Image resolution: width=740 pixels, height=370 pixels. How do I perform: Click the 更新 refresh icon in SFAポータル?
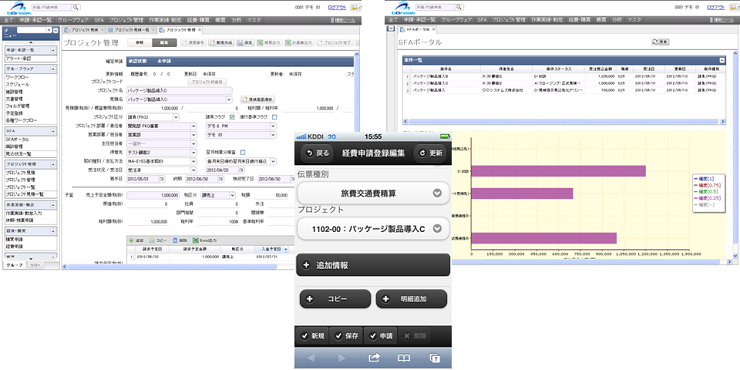(x=655, y=42)
